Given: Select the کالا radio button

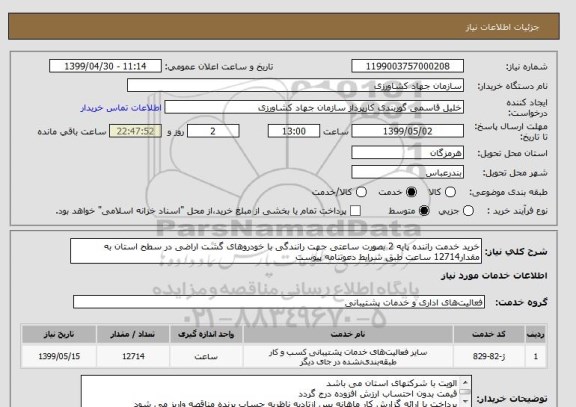Looking at the screenshot, I should point(450,192).
